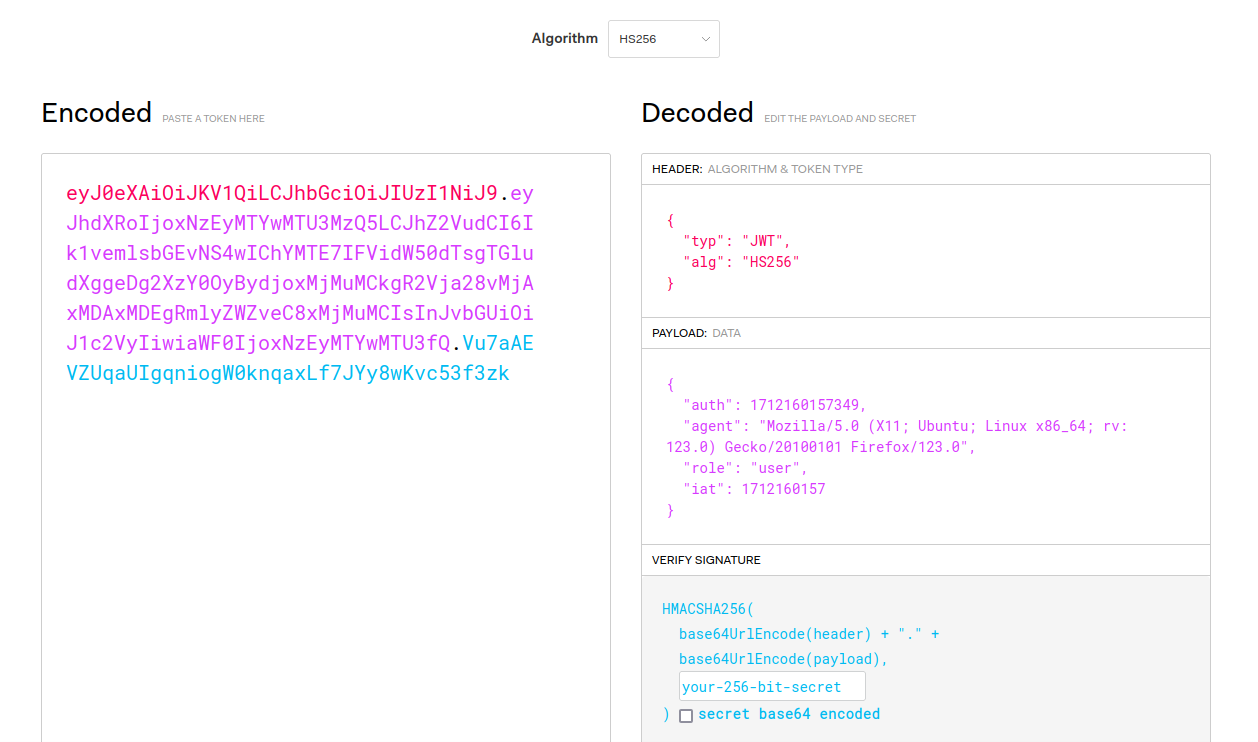Tick the secret base64 encoded checkbox

coord(686,715)
